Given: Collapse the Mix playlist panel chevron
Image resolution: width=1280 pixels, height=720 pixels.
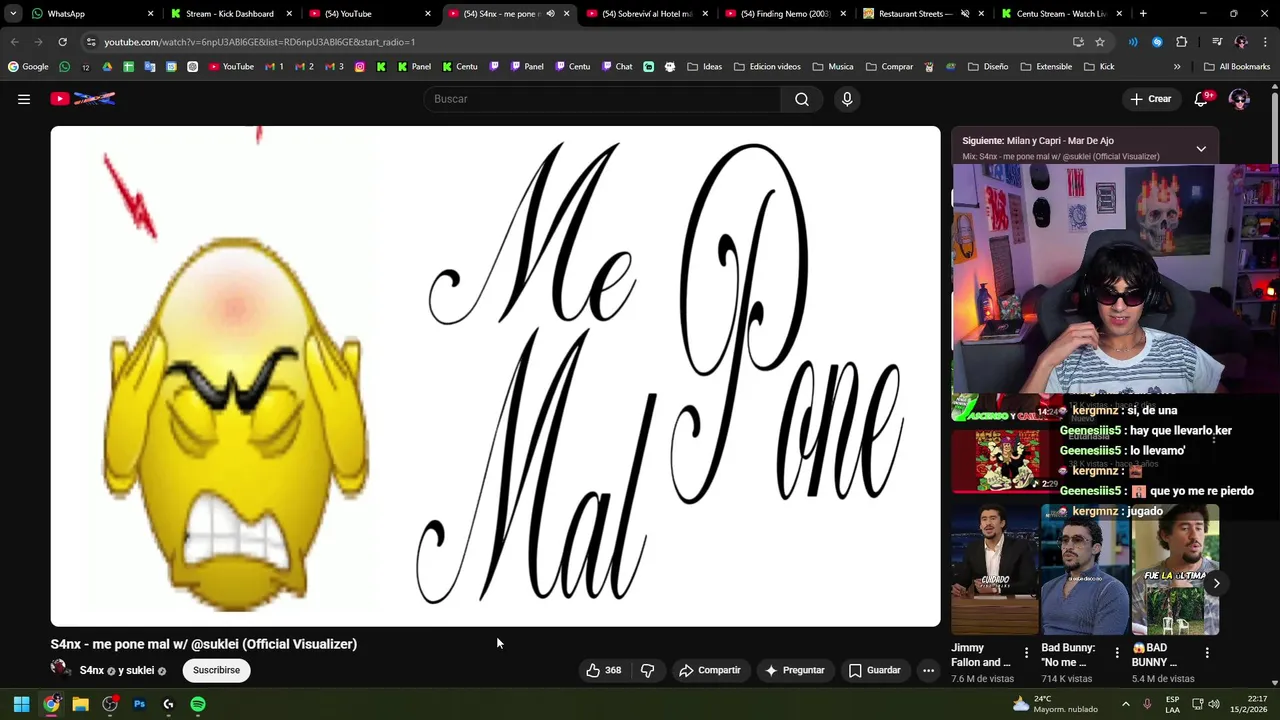Looking at the screenshot, I should [1201, 148].
